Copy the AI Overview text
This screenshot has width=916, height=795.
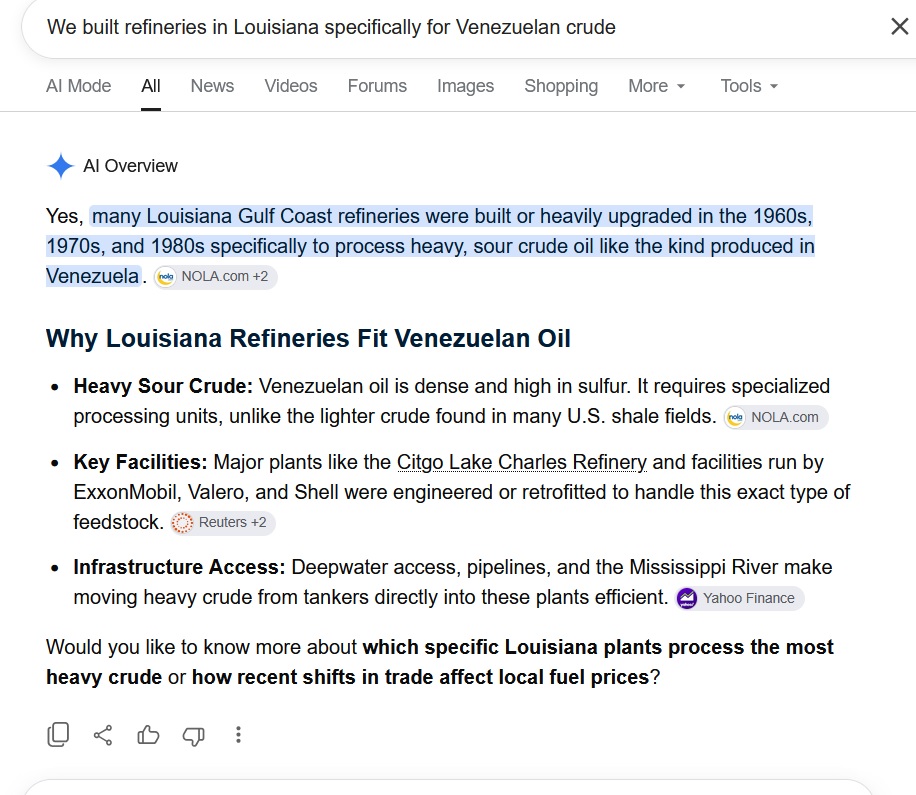coord(58,734)
